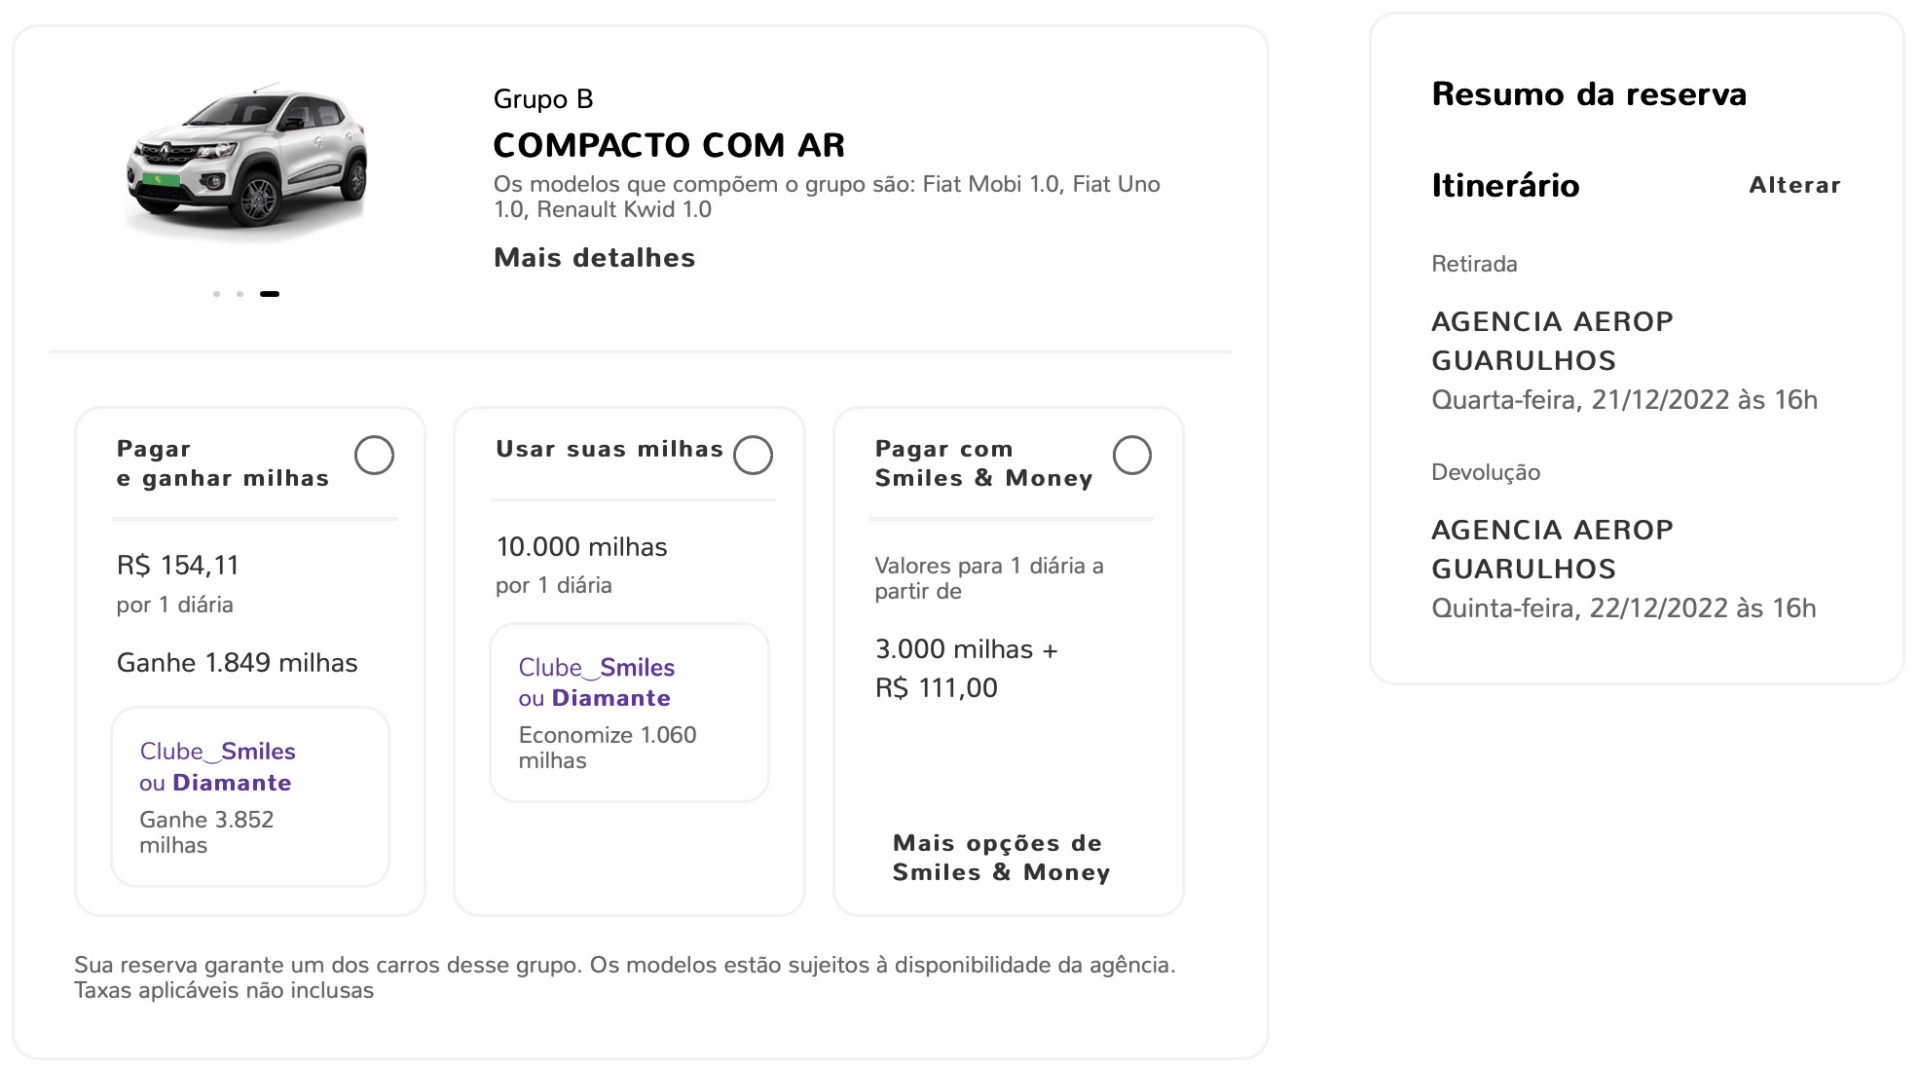Click the 'COMPACTO COM AR' group title
Viewport: 1920px width, 1067px height.
point(669,146)
